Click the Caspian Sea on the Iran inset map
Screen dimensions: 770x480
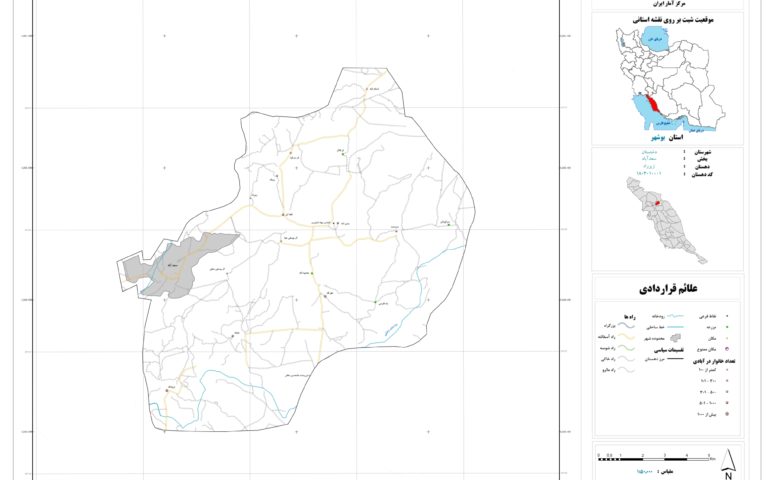(652, 43)
